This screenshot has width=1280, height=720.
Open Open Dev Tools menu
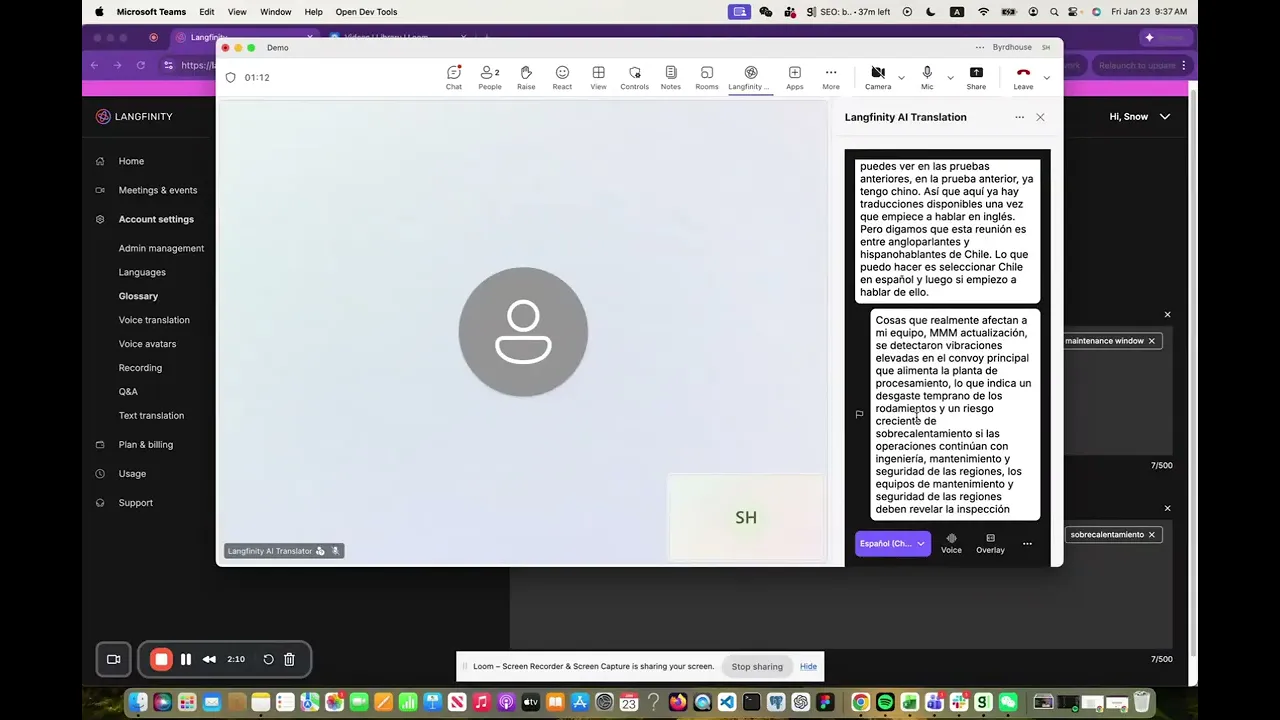click(366, 12)
